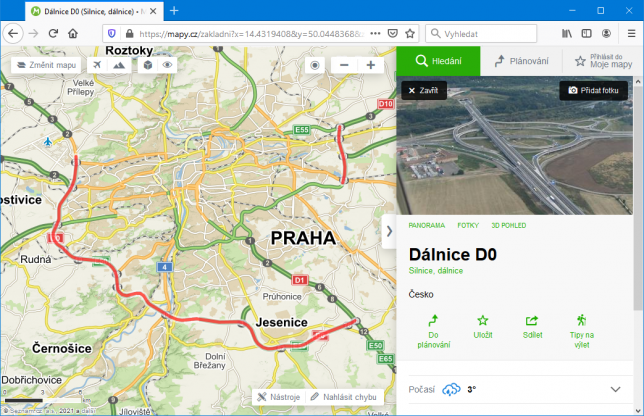Click Přihlásit do Moje mapy
This screenshot has width=644, height=416.
603,61
